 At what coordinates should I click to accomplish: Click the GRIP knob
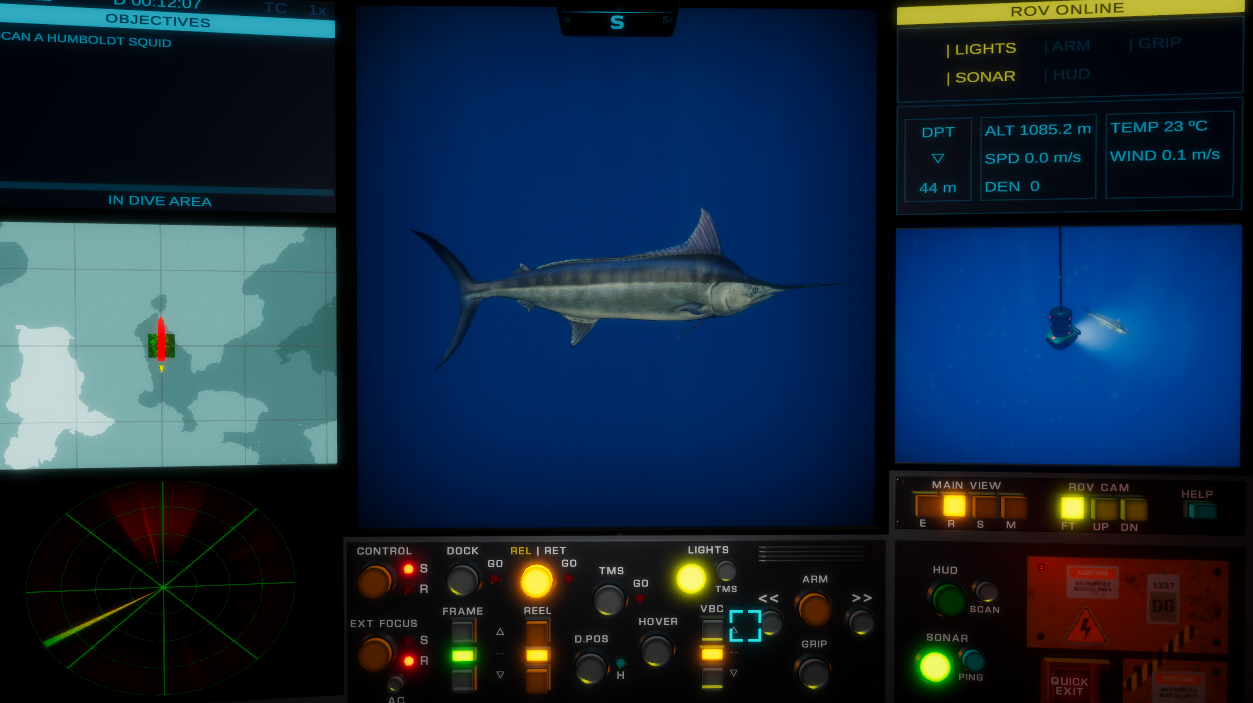[x=814, y=672]
